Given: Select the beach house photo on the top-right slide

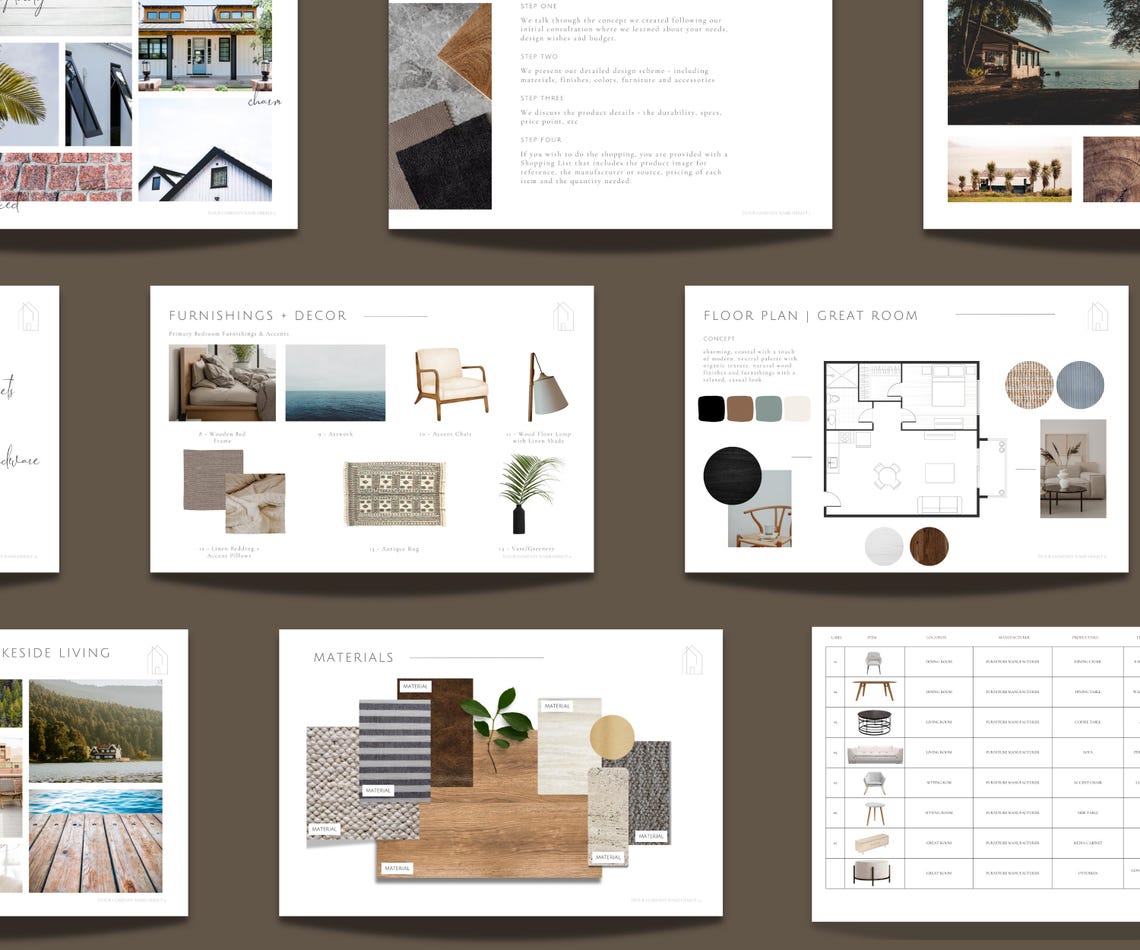Looking at the screenshot, I should point(1042,62).
